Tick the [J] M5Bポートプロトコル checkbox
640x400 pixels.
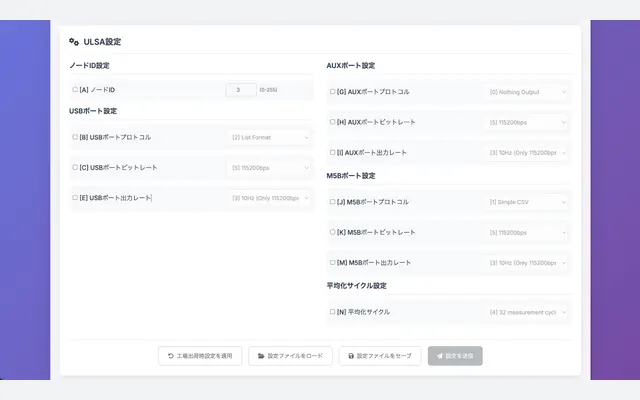click(x=332, y=202)
